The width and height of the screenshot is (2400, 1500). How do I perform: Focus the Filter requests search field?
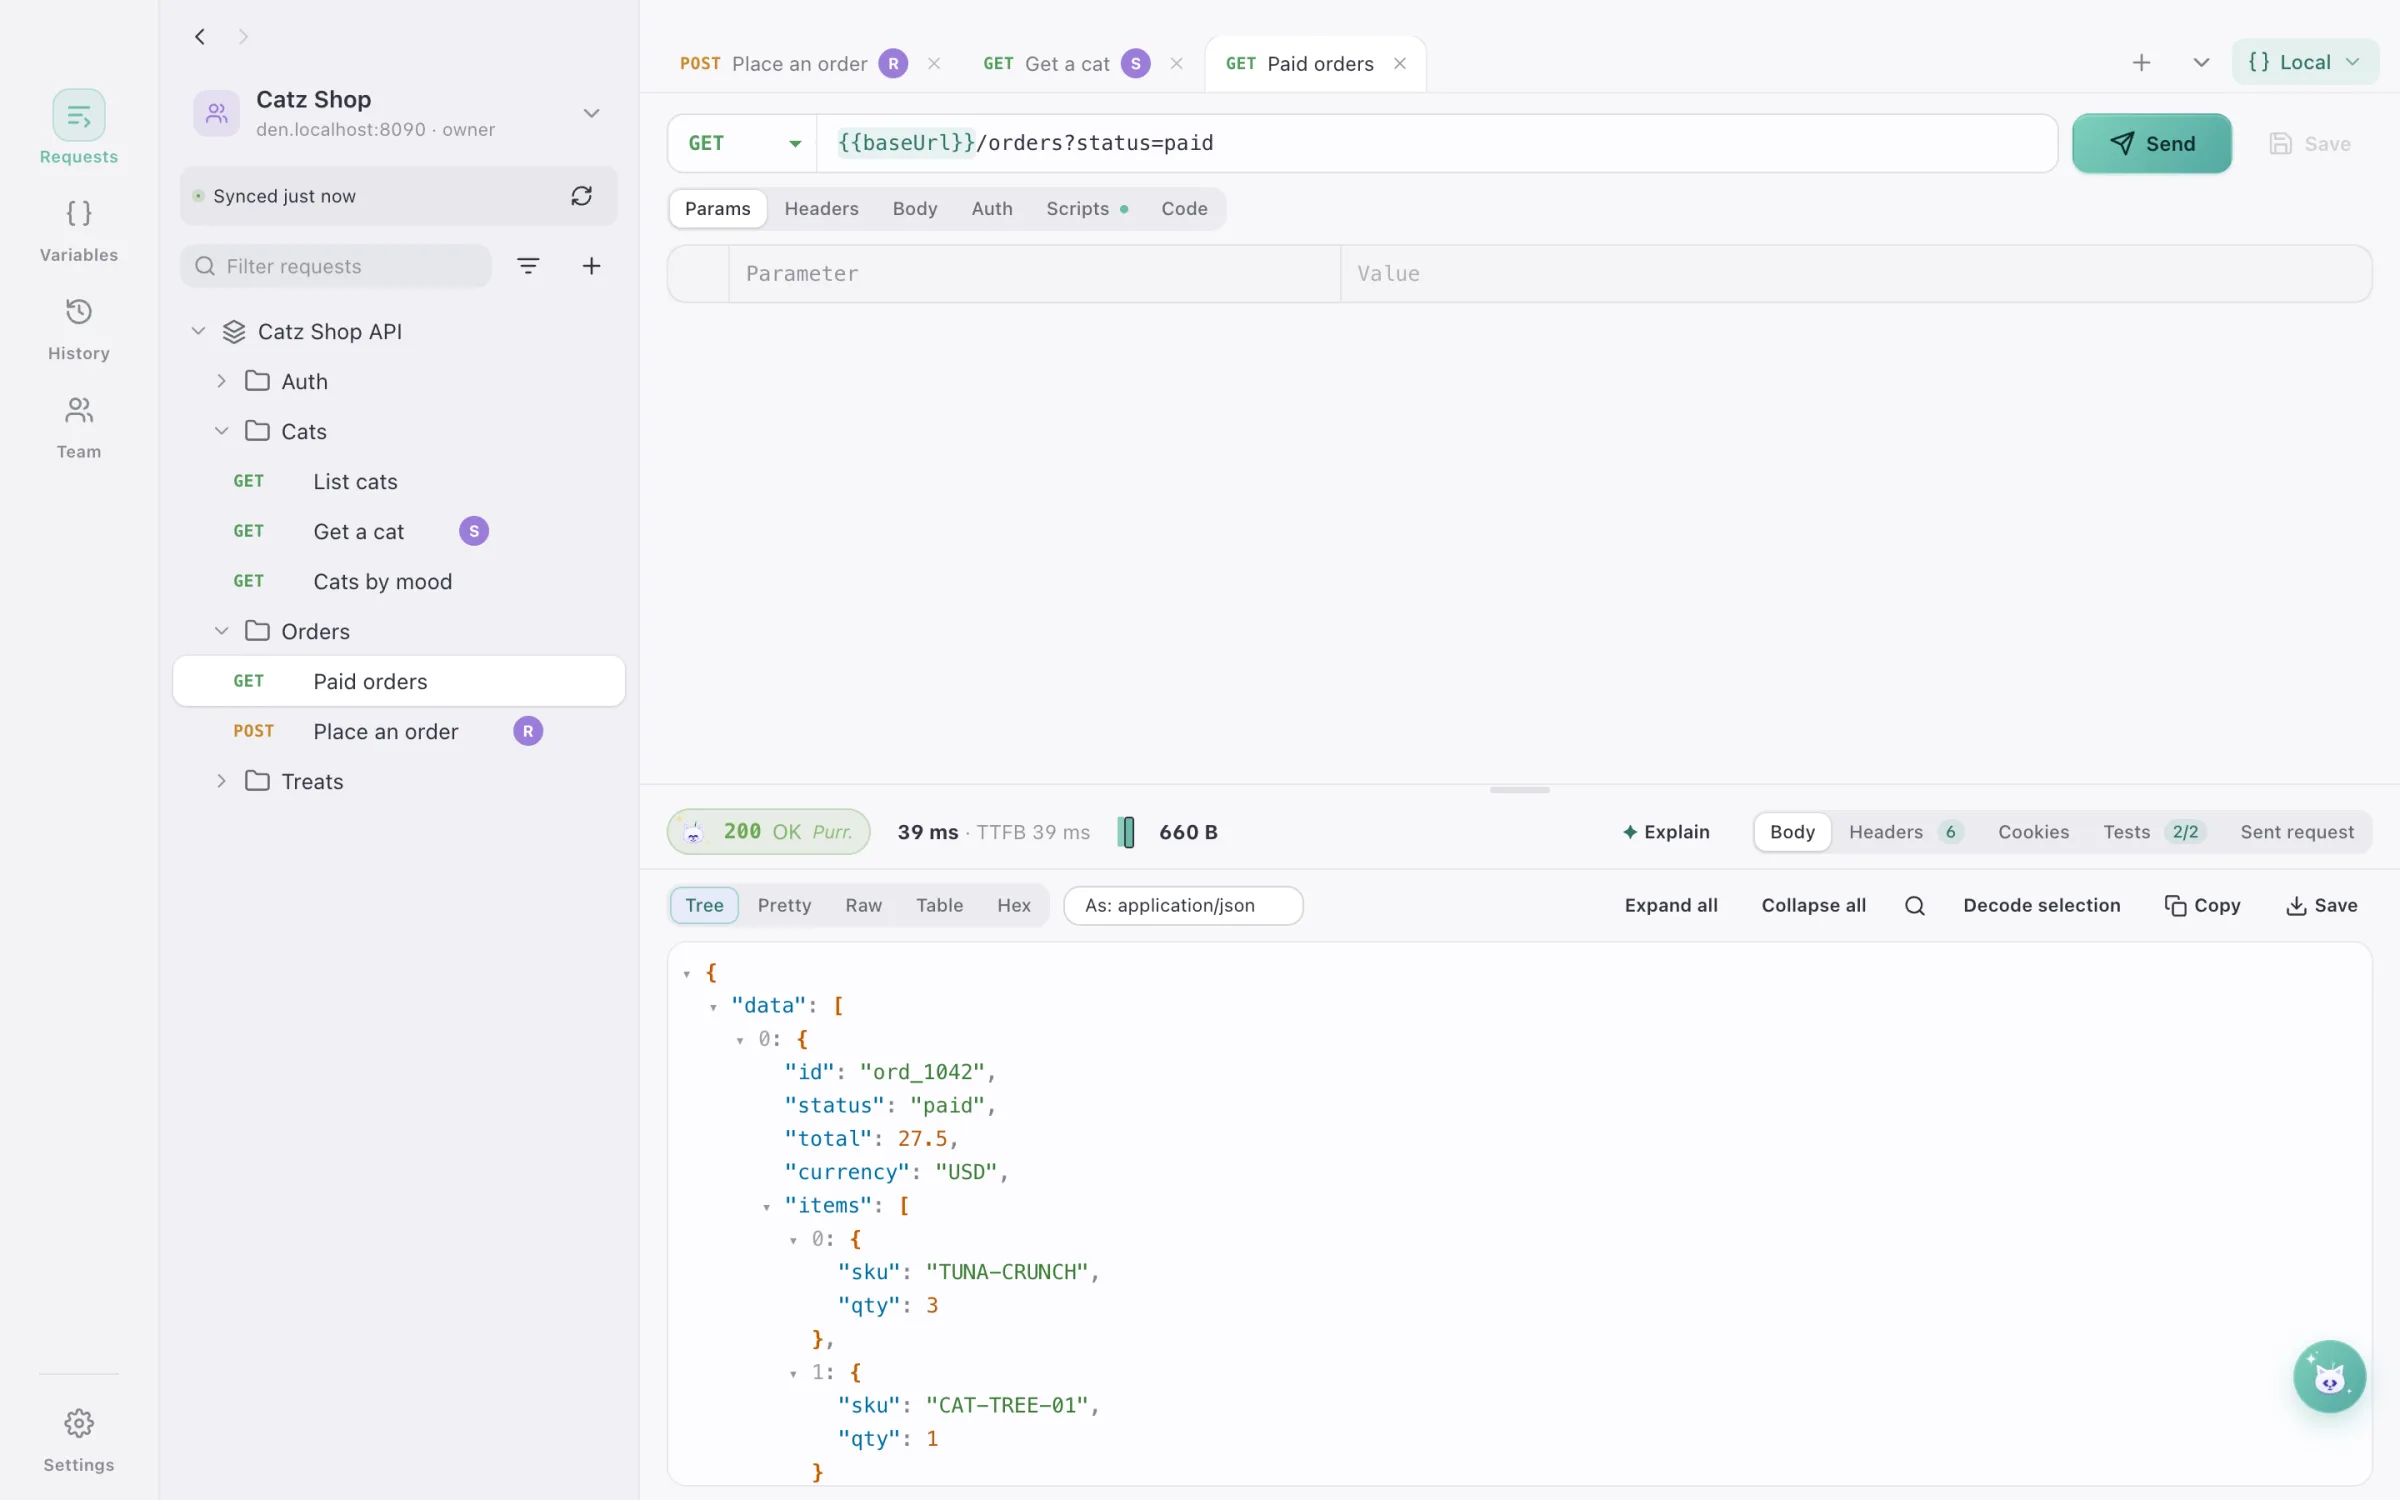point(336,266)
